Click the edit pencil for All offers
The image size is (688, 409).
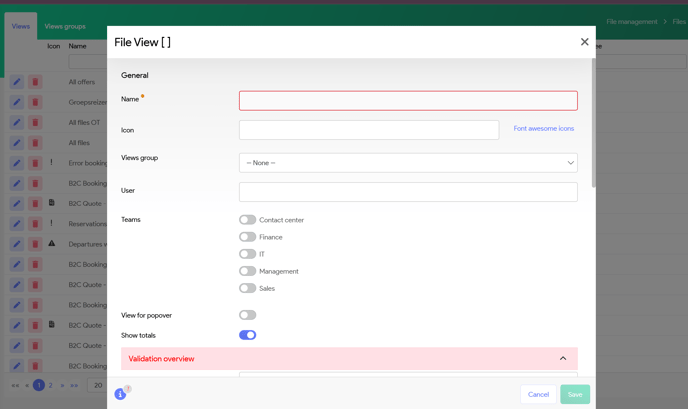pyautogui.click(x=17, y=82)
